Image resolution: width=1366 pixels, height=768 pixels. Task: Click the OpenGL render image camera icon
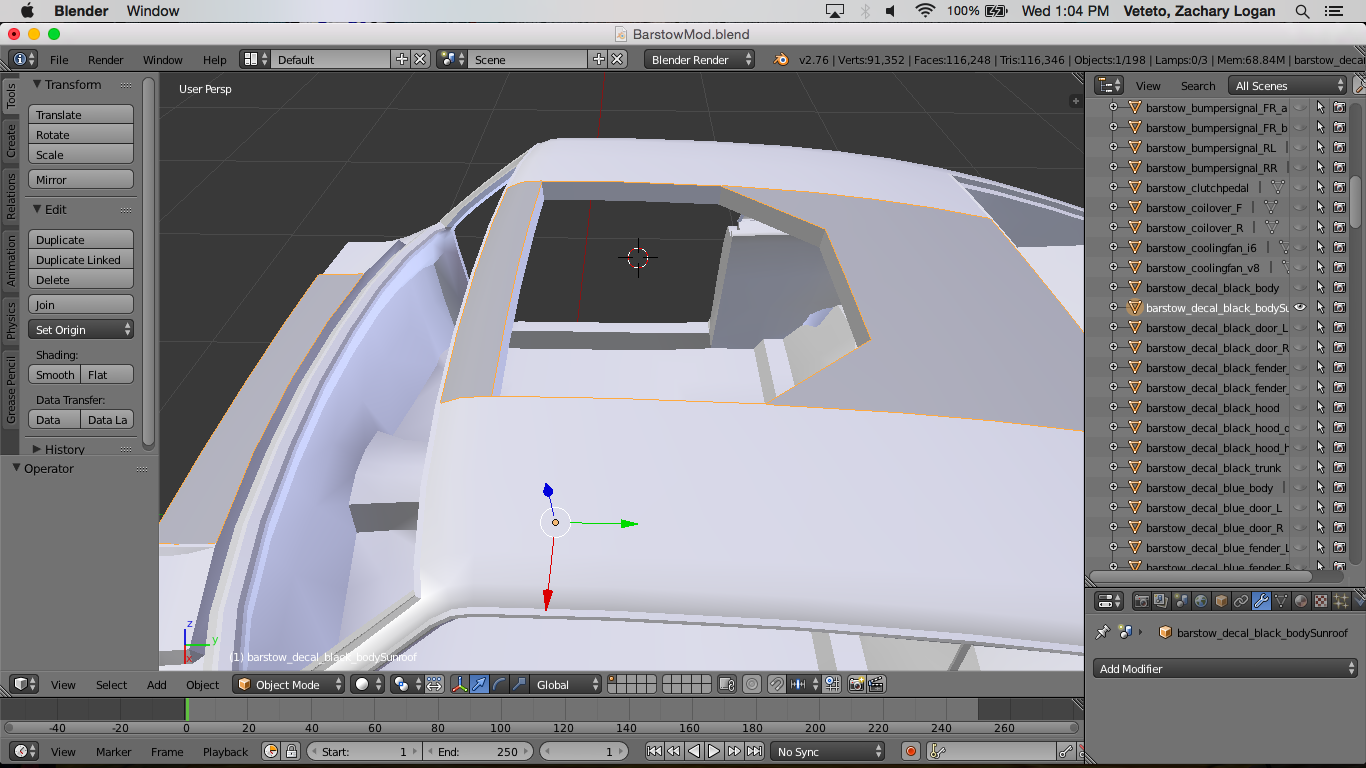click(x=856, y=684)
